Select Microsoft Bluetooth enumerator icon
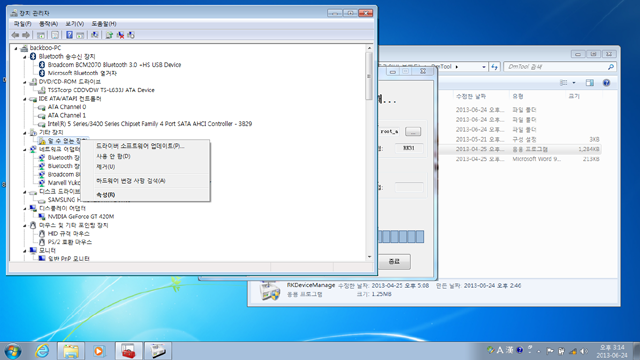640x360 pixels. 42,73
